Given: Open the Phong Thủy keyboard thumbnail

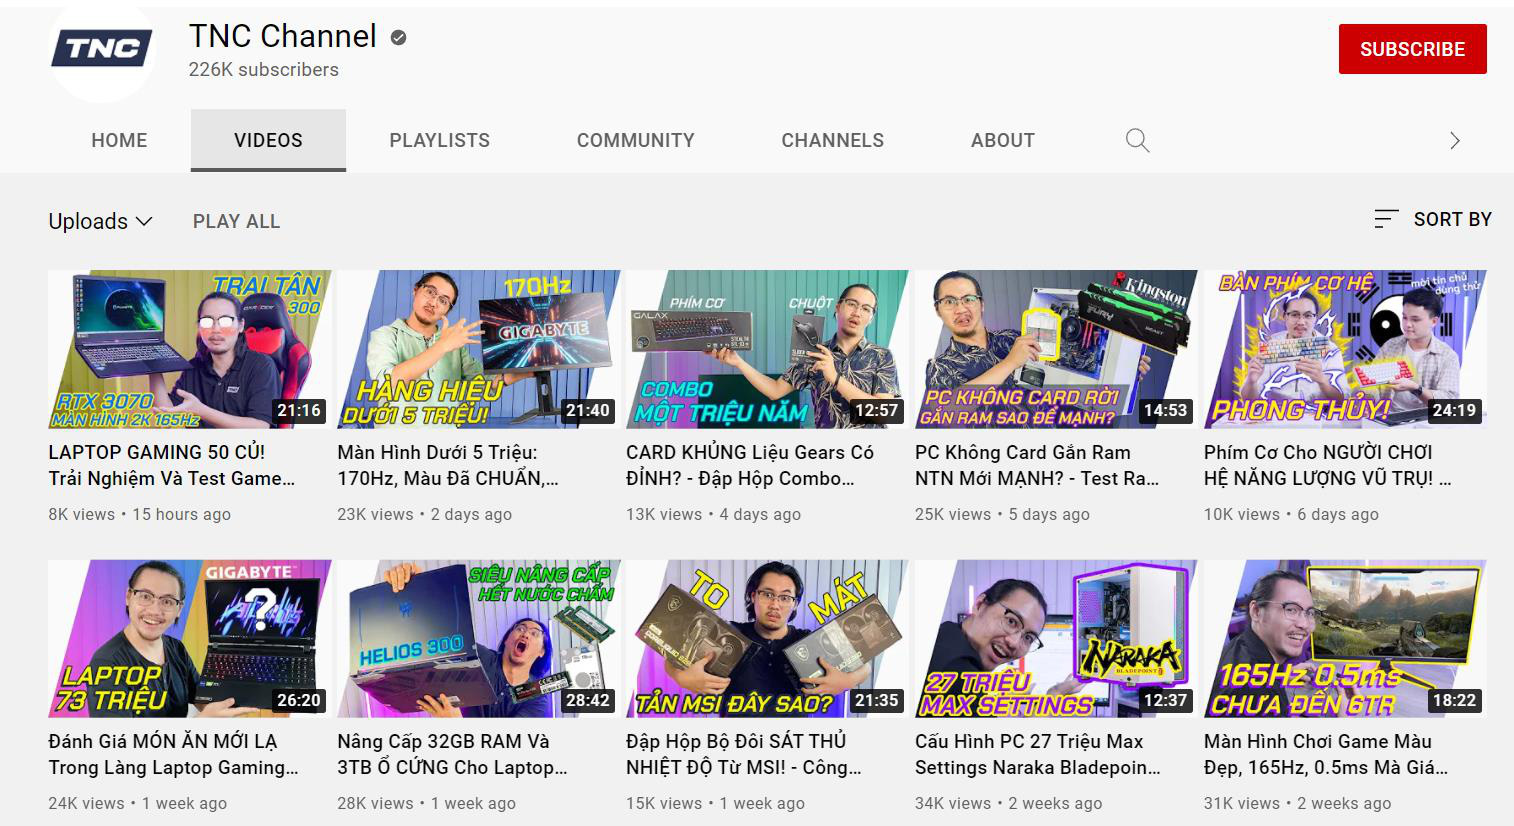Looking at the screenshot, I should pos(1345,349).
